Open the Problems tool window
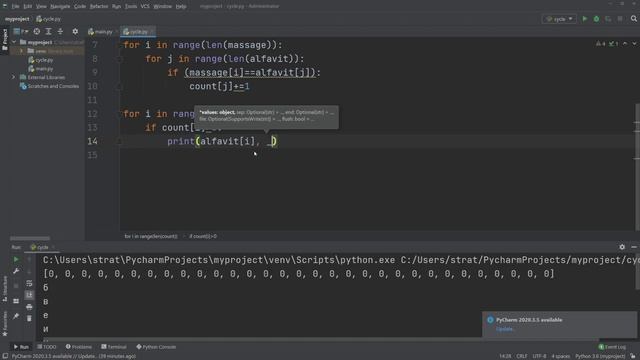The image size is (640, 360). coord(79,347)
